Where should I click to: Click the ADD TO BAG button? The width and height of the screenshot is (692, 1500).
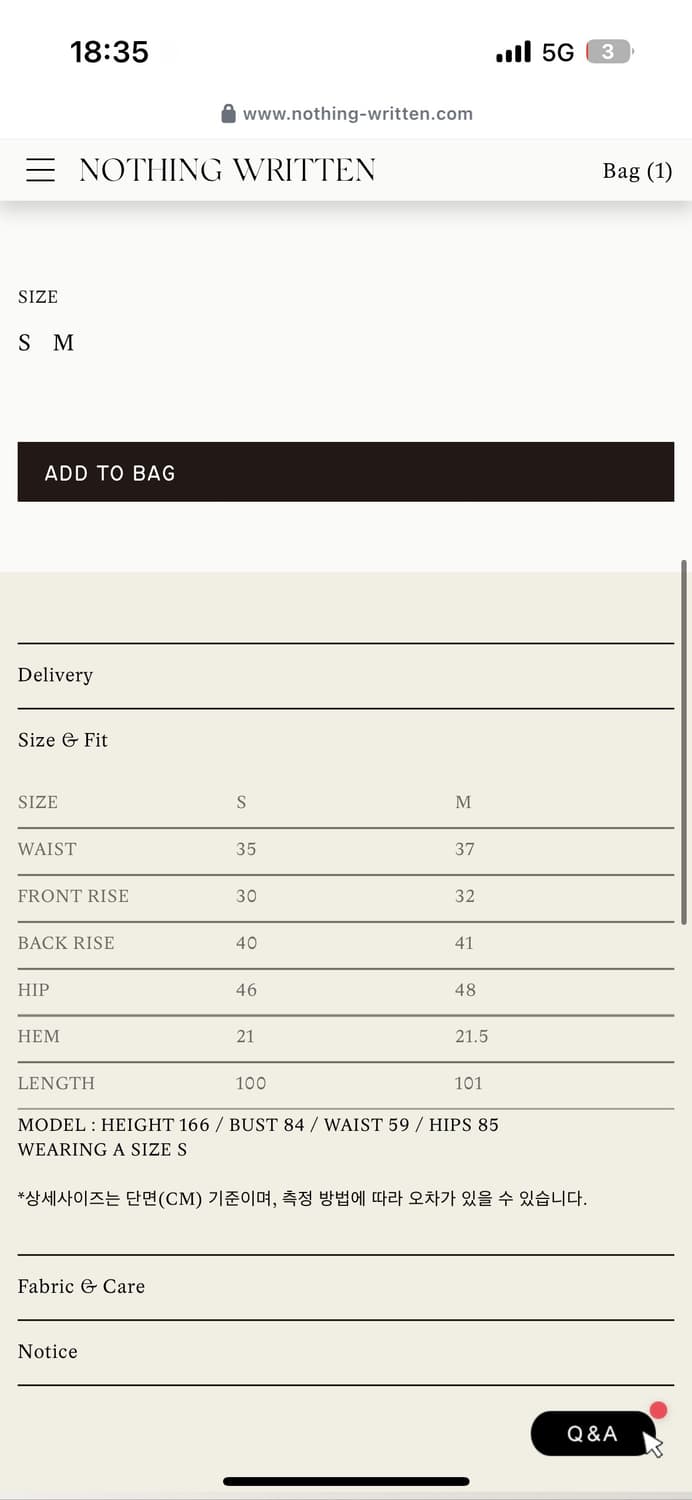tap(346, 472)
